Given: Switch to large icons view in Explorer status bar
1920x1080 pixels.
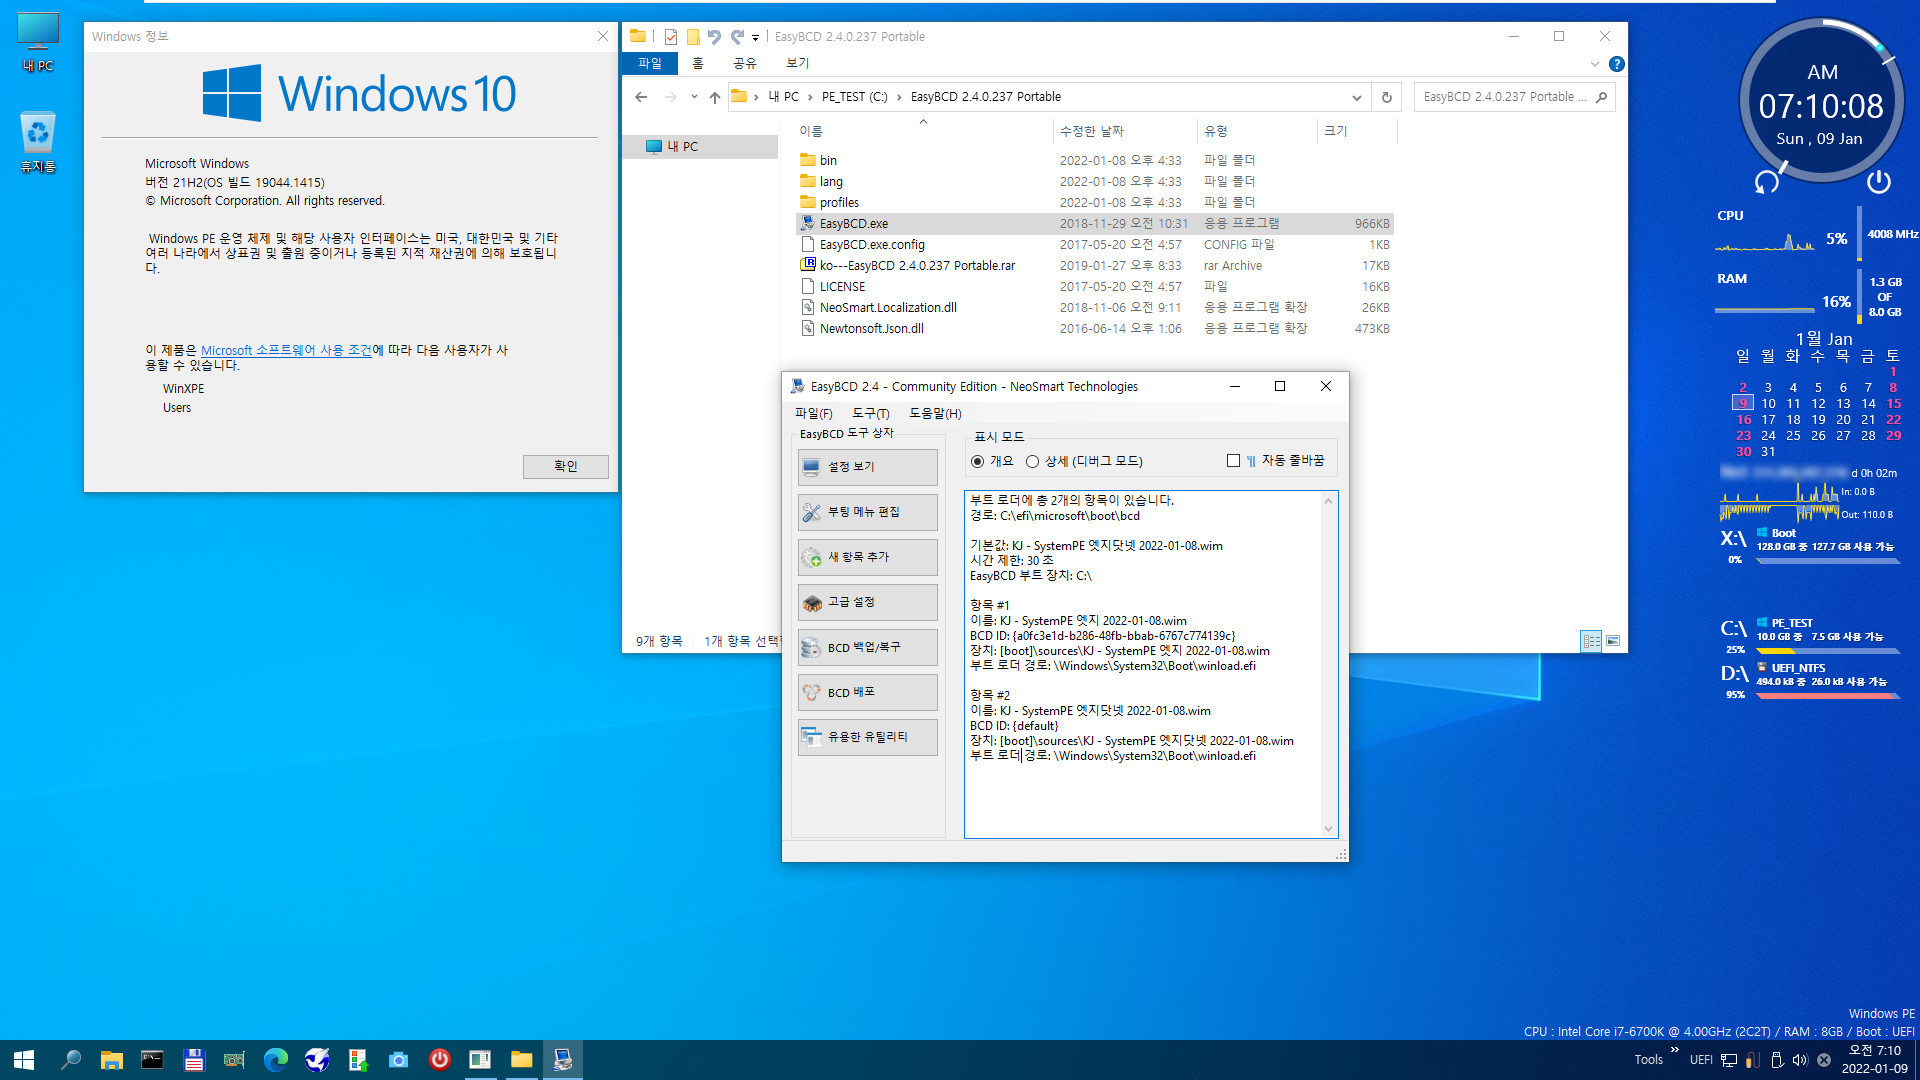Looking at the screenshot, I should tap(1613, 641).
